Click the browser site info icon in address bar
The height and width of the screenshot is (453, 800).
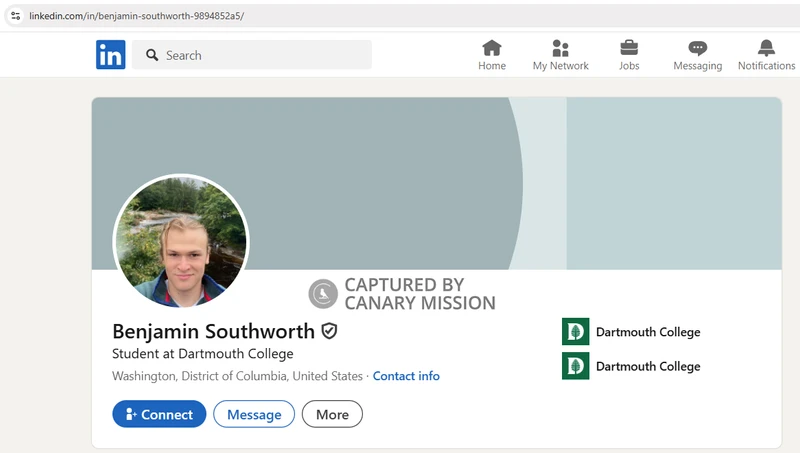coord(16,16)
